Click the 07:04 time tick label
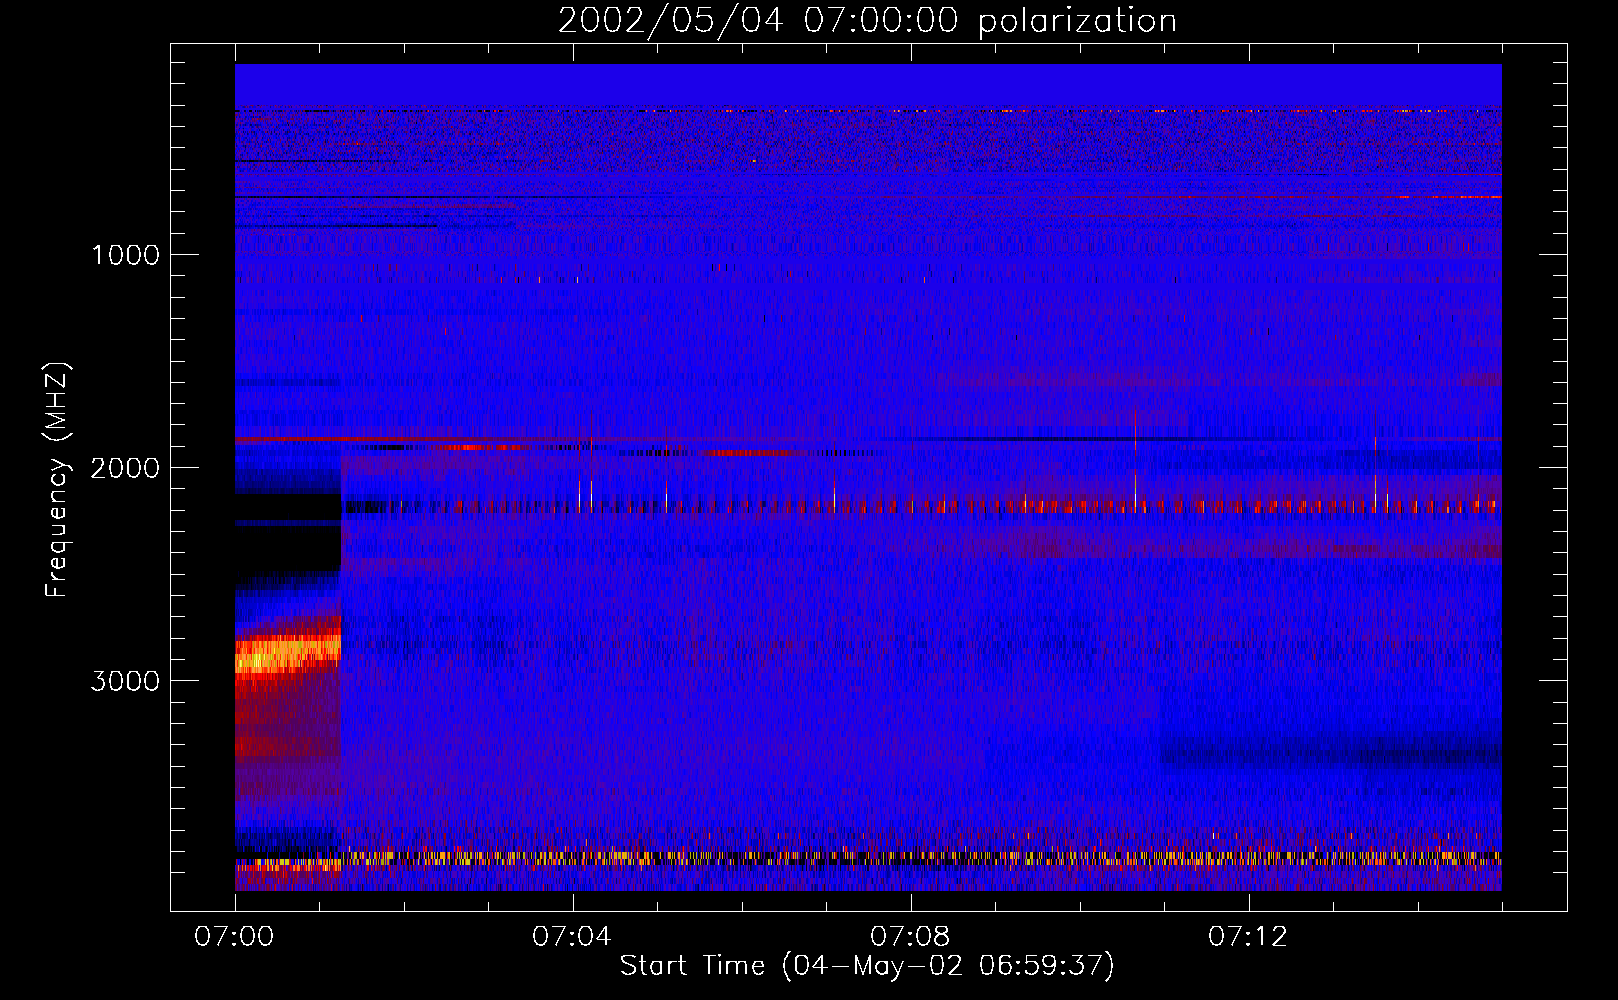This screenshot has height=1000, width=1618. tap(572, 937)
